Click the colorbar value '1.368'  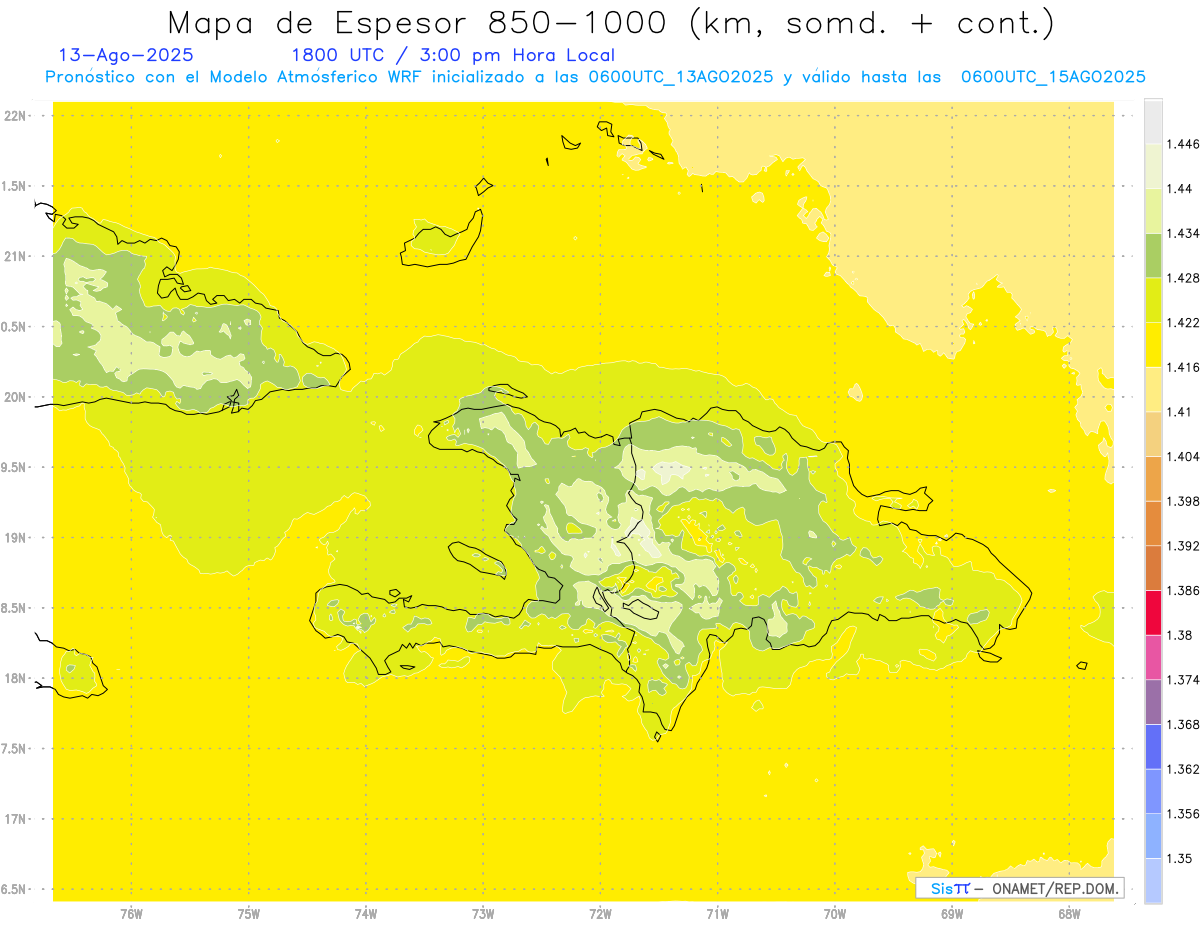pos(1184,724)
